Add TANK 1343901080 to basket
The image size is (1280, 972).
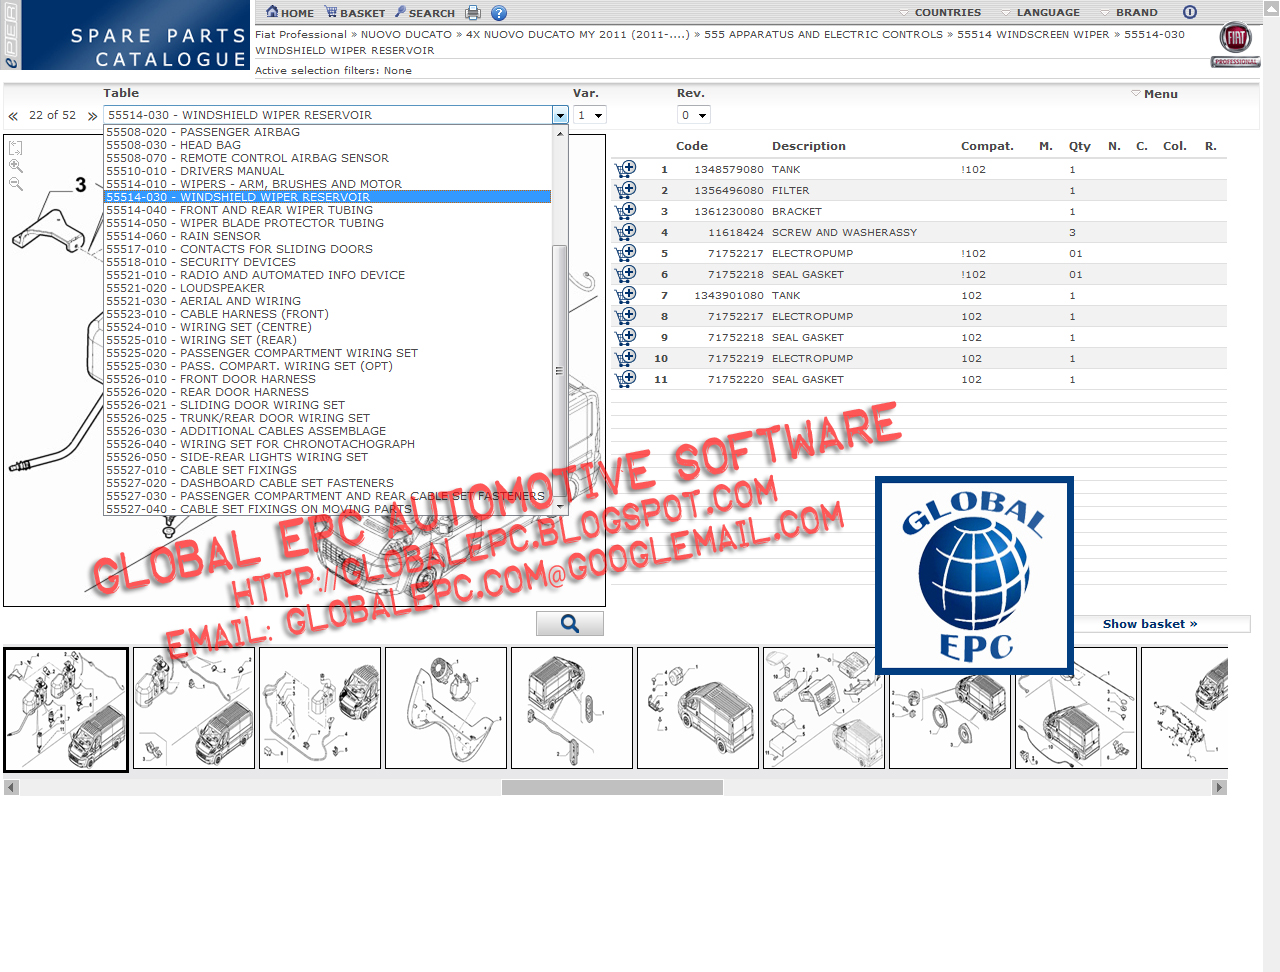coord(626,295)
